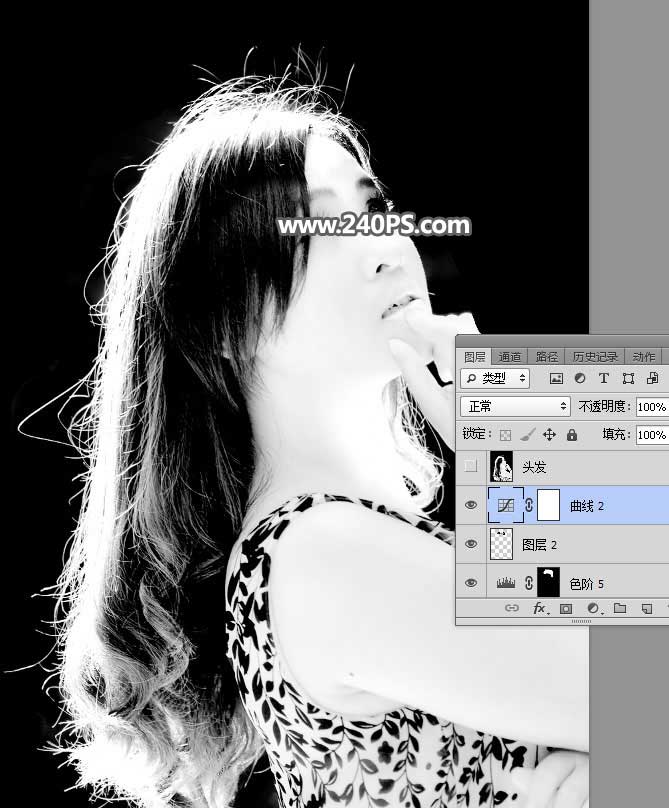Screen dimensions: 669x808
Task: Filter layers by adjustment layers icon
Action: tap(580, 379)
